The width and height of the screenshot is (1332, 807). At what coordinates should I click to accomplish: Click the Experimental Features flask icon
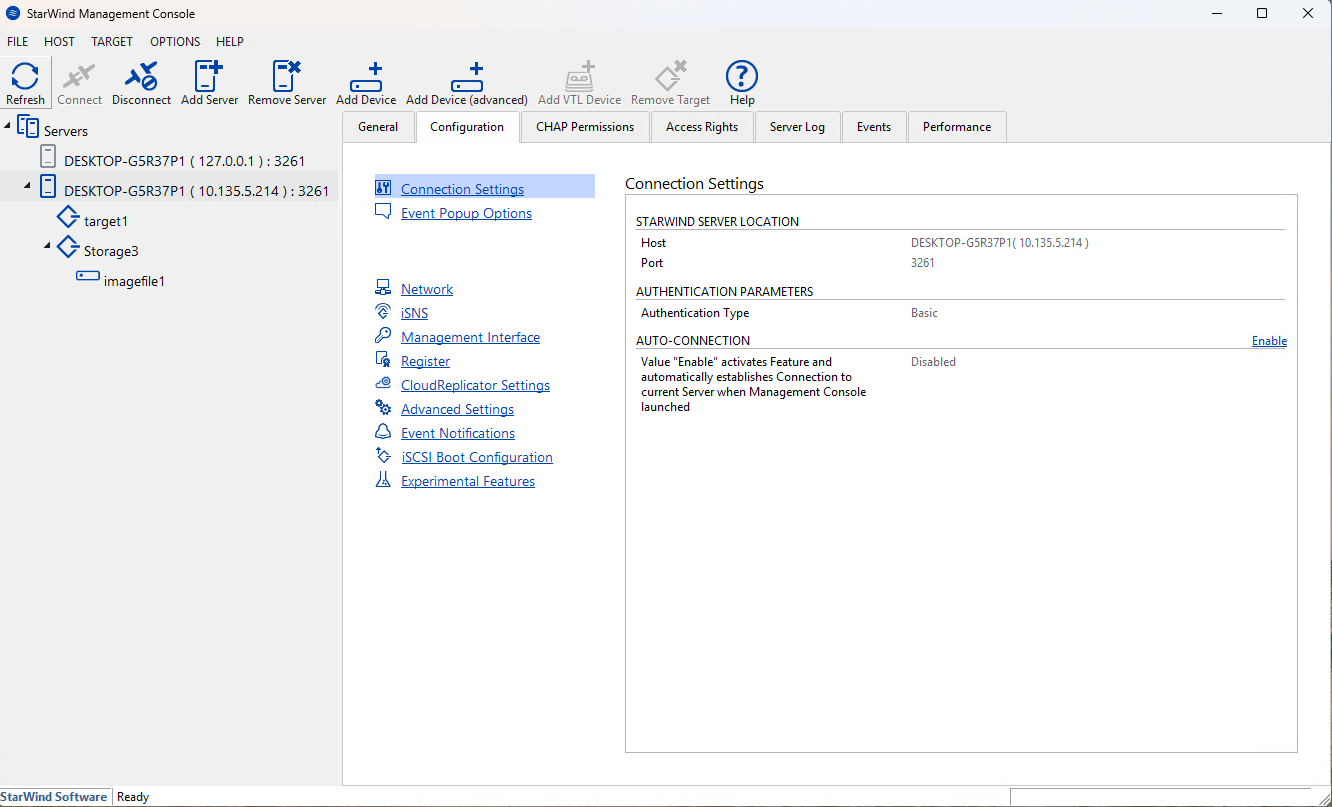(x=383, y=480)
